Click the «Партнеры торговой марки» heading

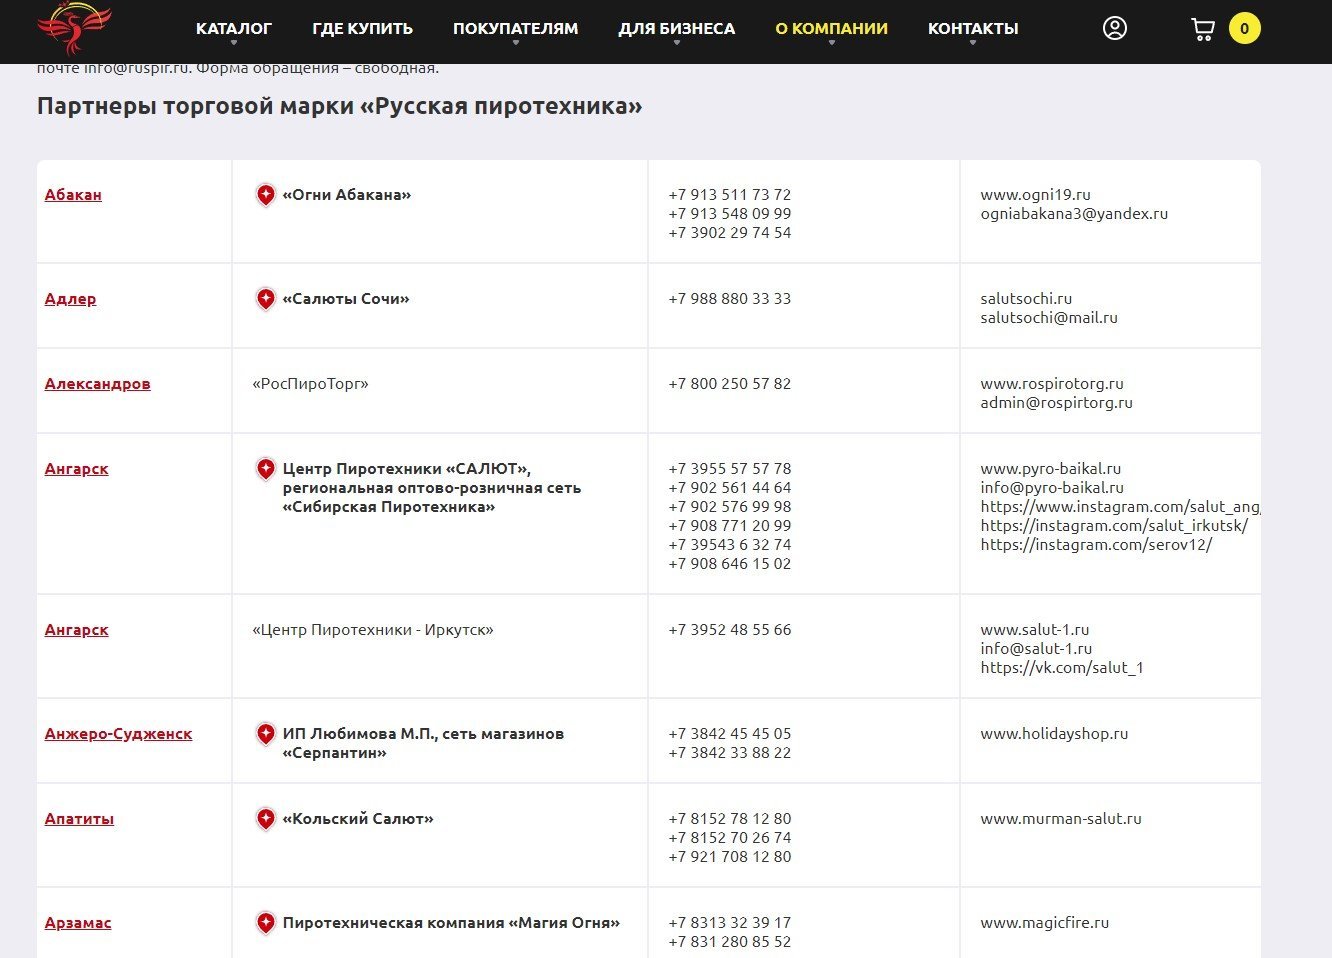(339, 106)
